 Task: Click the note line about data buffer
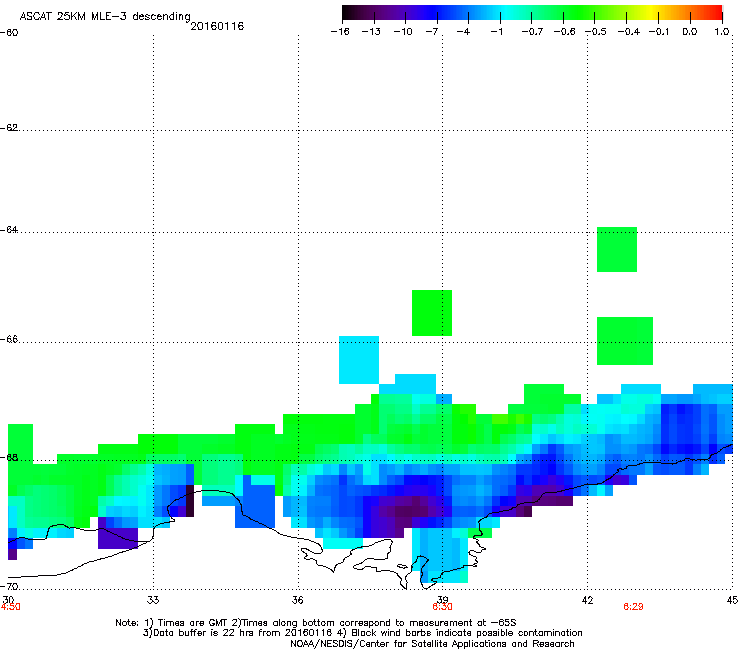pos(362,633)
